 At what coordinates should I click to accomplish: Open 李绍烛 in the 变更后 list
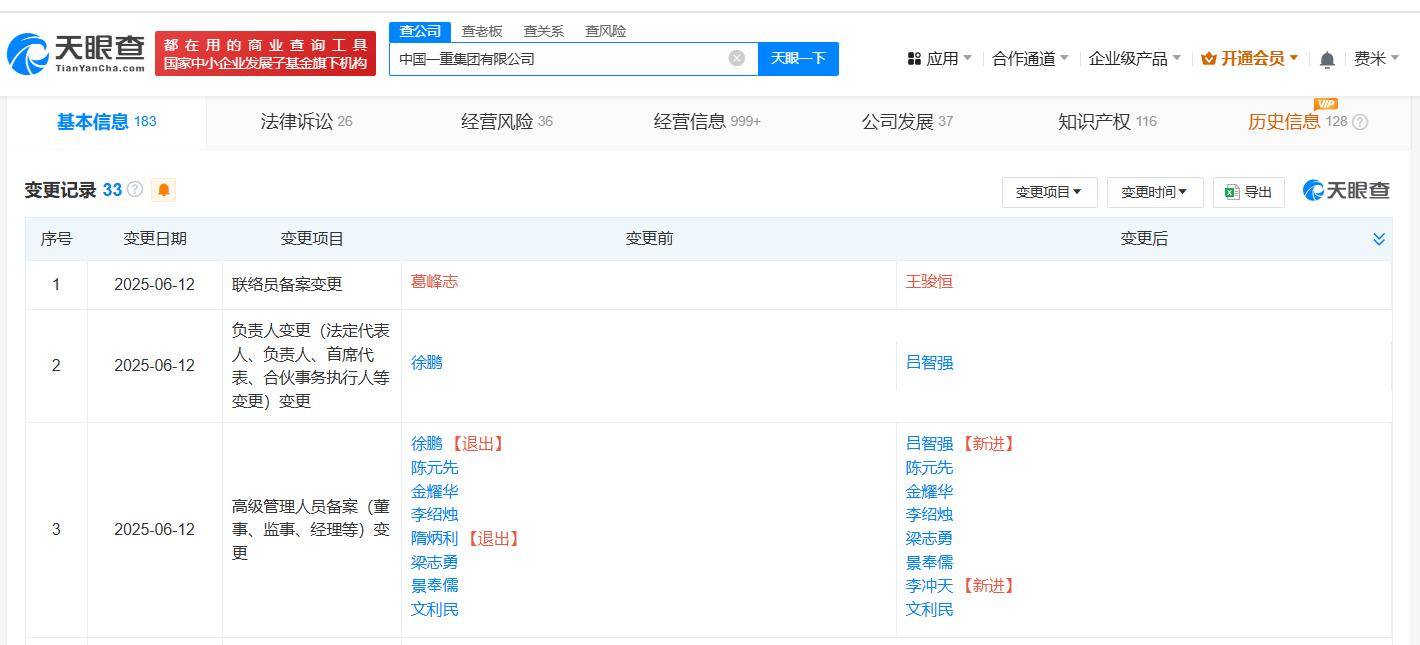929,515
